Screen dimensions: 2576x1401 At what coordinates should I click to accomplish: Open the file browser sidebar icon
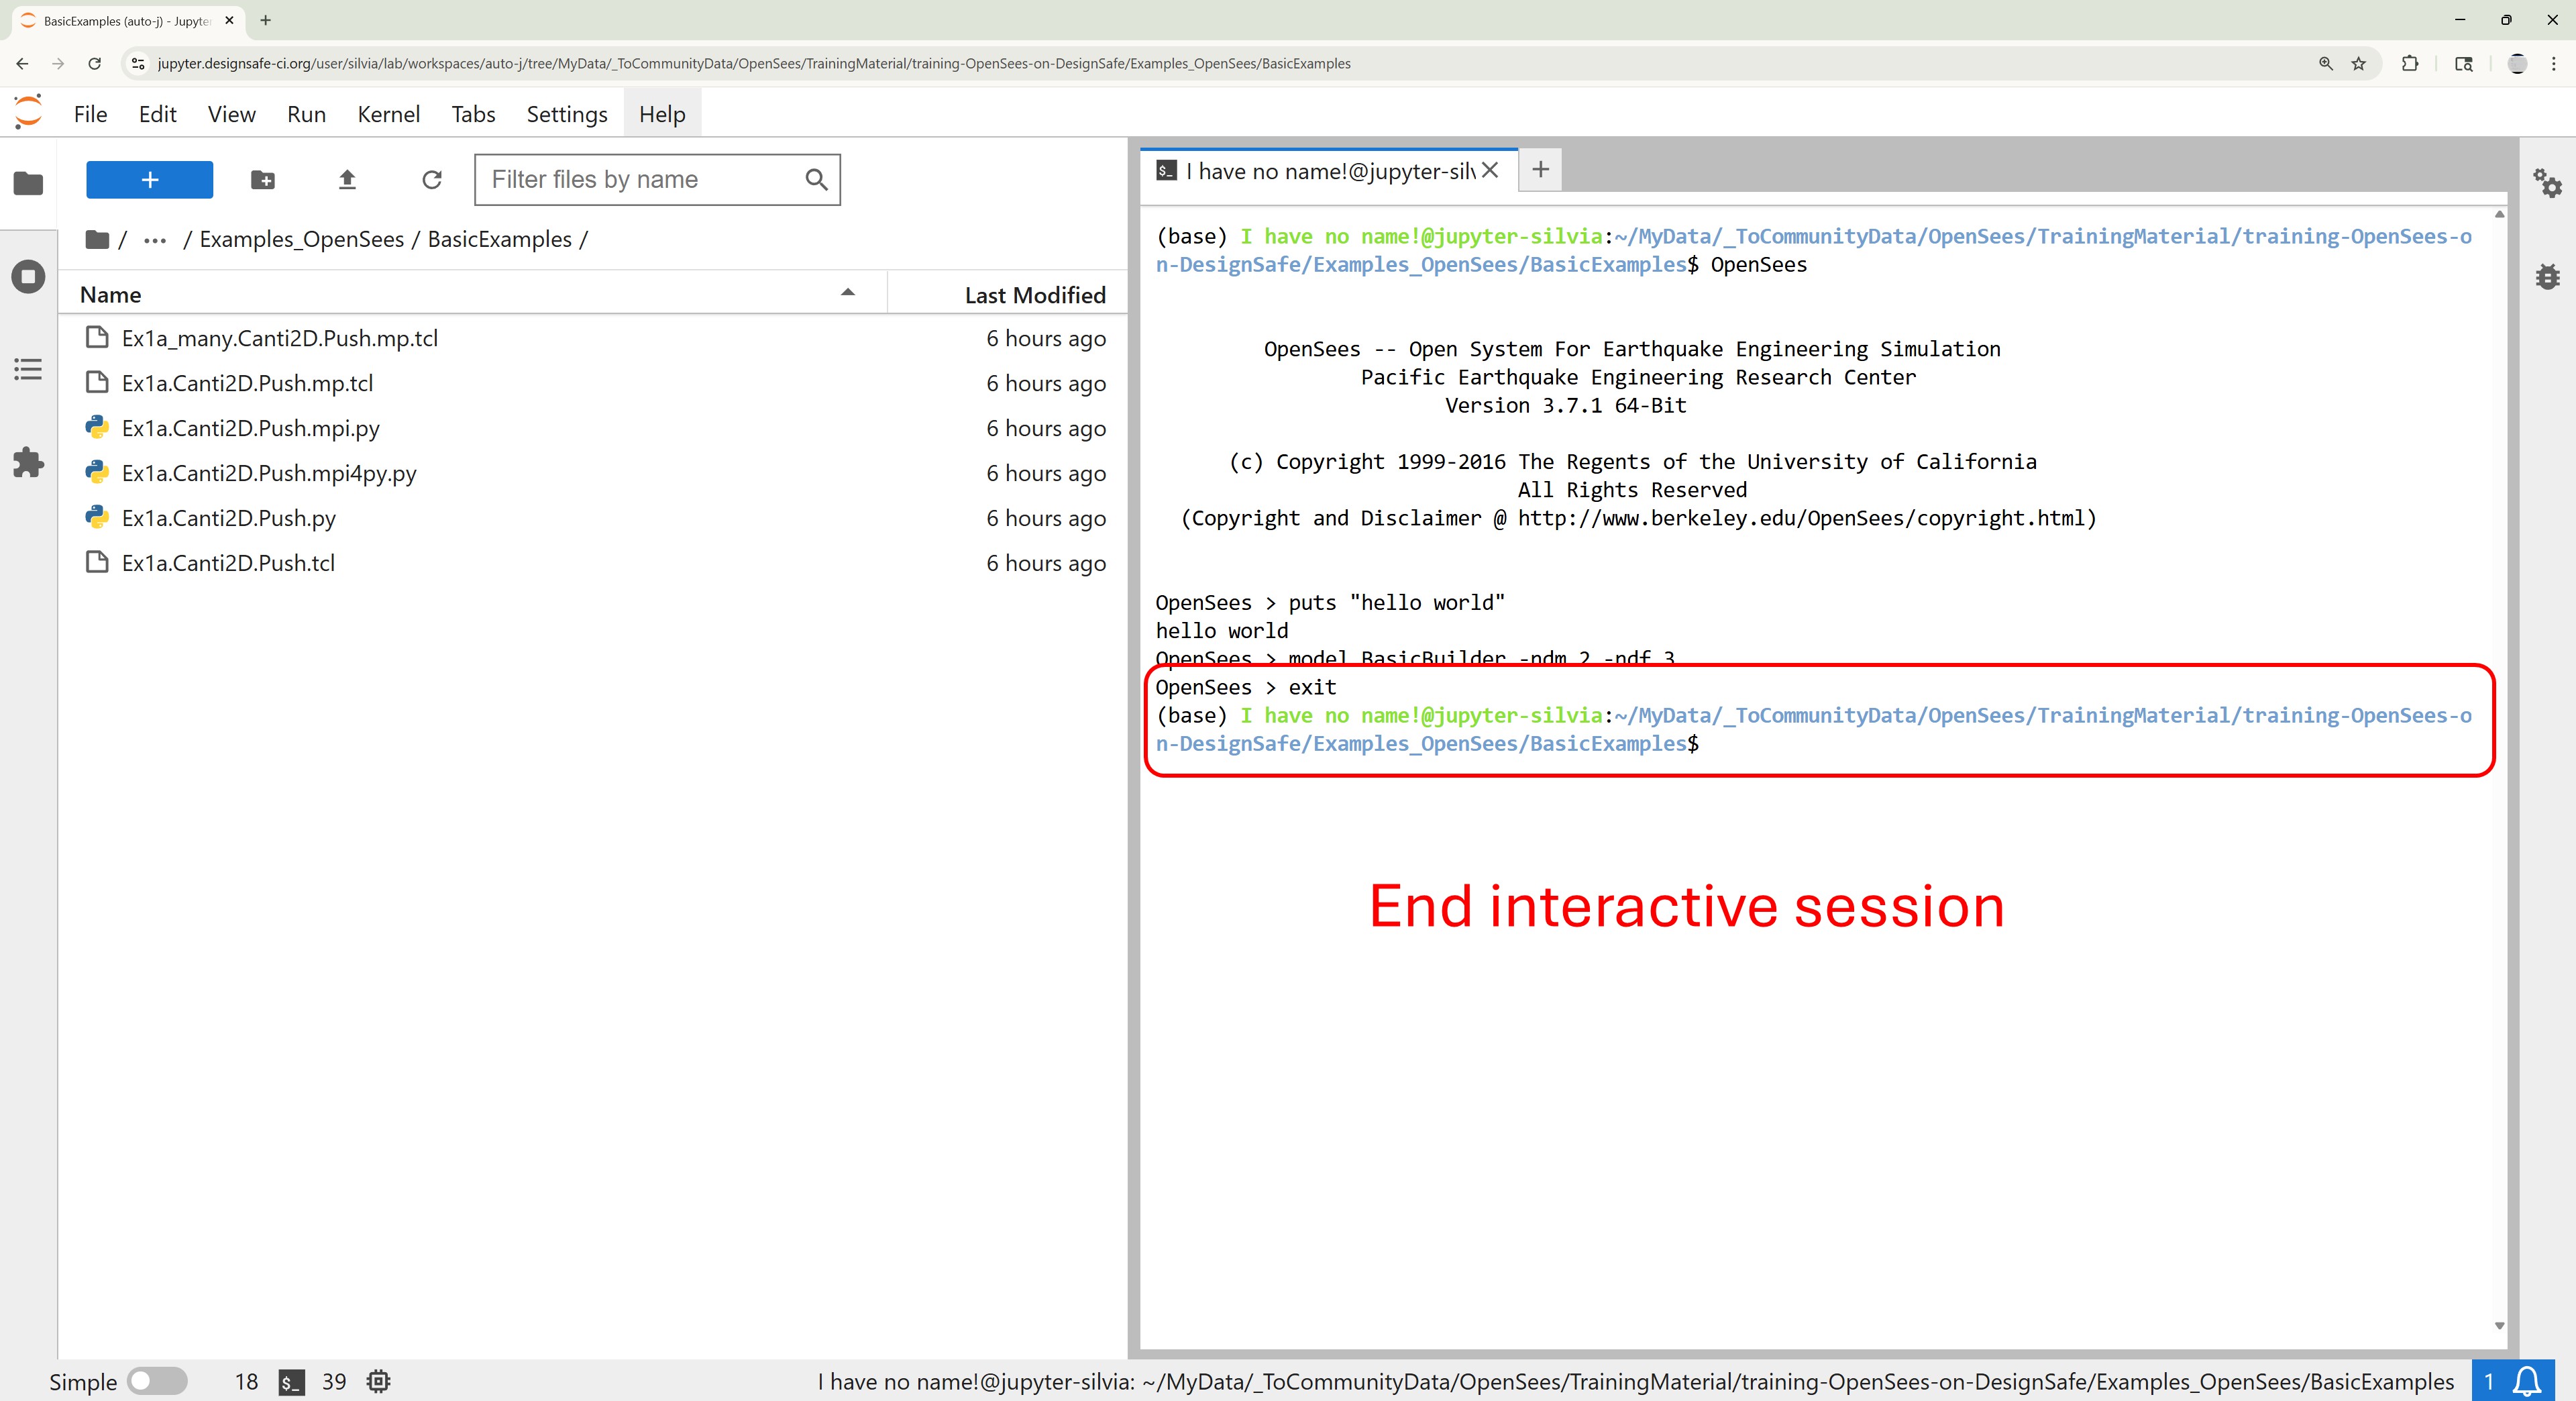click(28, 183)
